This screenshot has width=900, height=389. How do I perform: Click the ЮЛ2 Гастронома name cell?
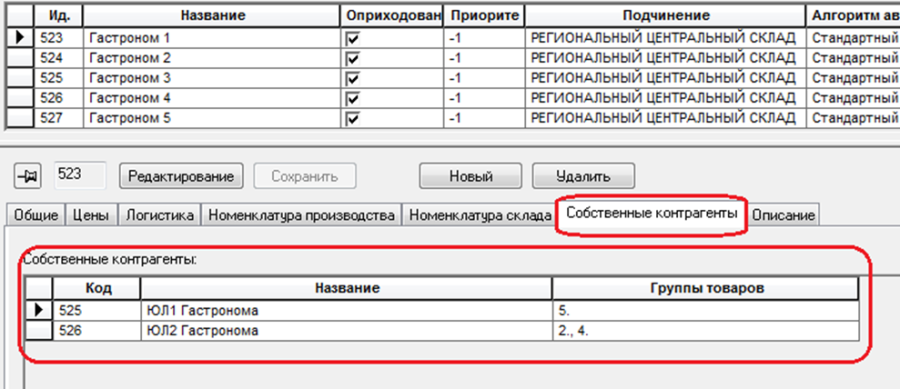point(347,330)
